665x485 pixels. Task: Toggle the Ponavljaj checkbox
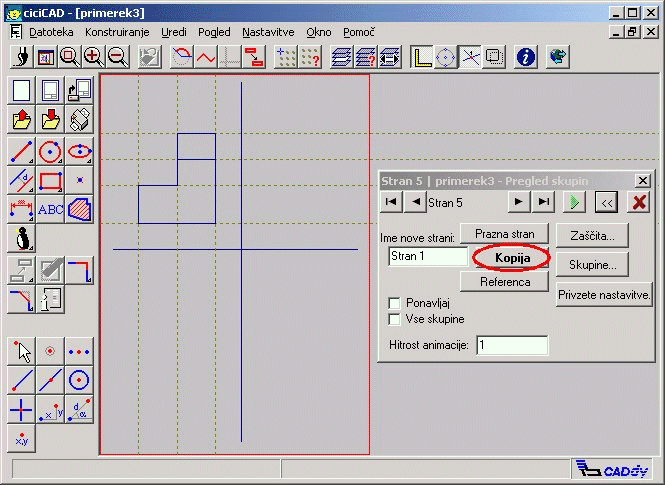click(x=394, y=303)
